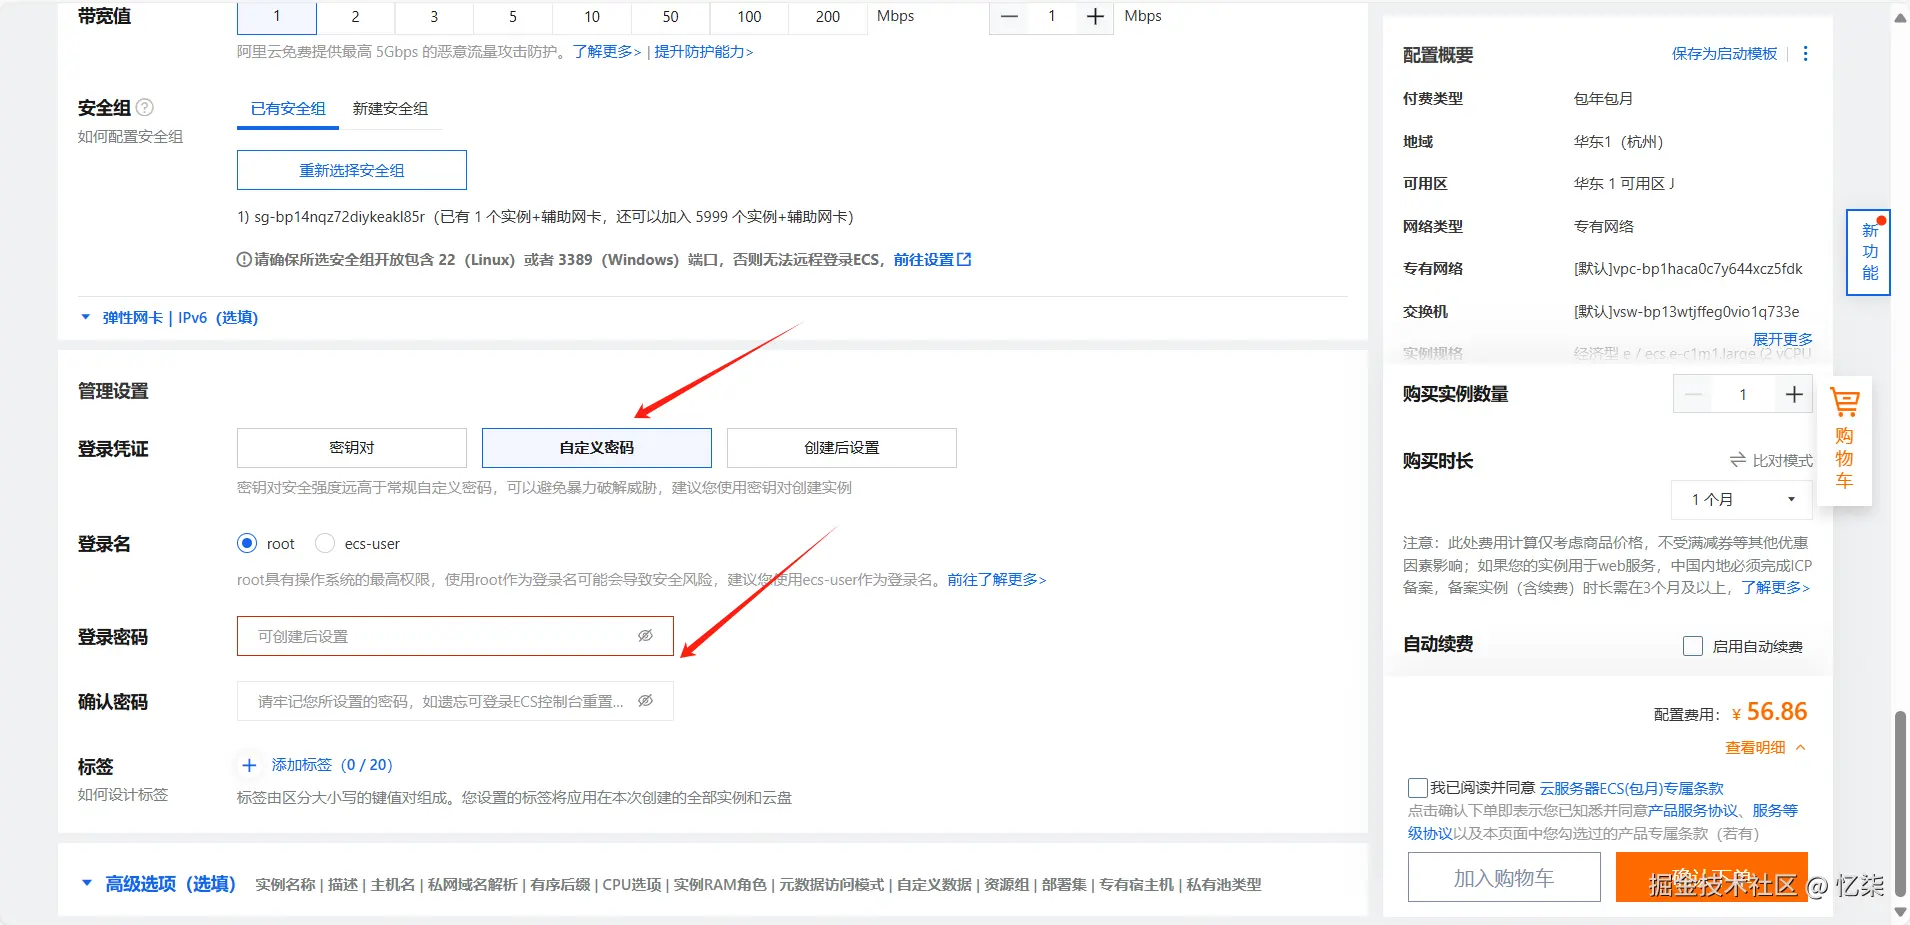Select bandwidth value 3 Mbps

pos(434,16)
